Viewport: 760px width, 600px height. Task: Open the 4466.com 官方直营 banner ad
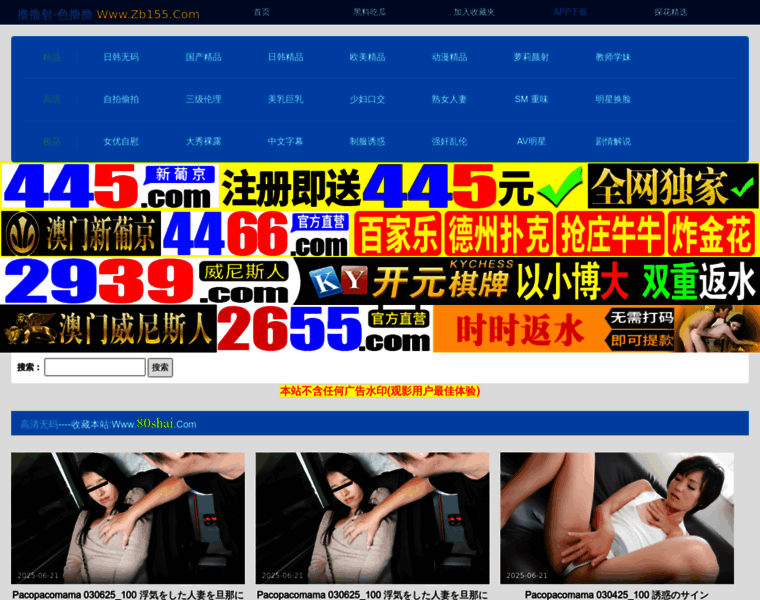(x=380, y=234)
